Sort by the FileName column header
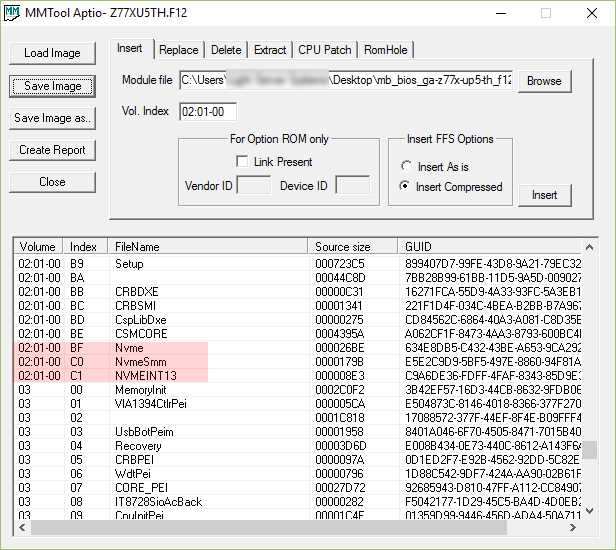 point(207,247)
